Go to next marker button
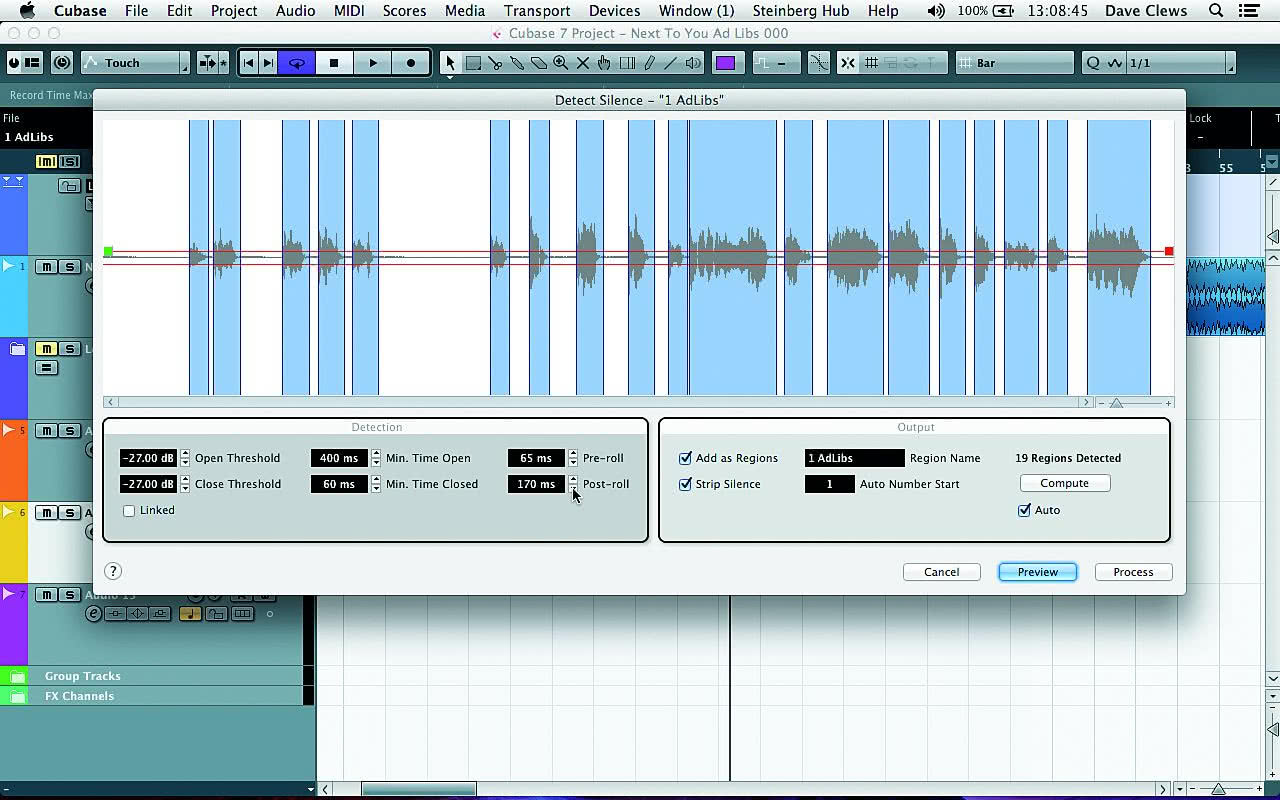The image size is (1280, 800). coord(268,63)
